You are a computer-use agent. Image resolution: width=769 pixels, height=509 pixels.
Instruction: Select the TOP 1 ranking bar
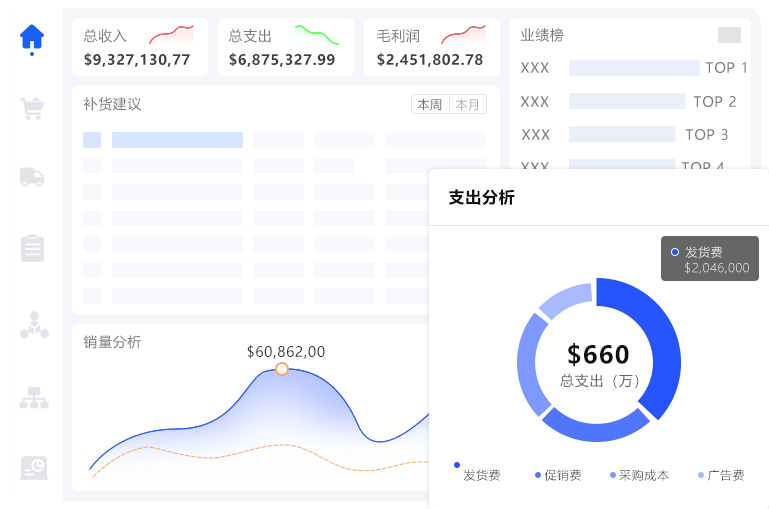click(x=634, y=68)
